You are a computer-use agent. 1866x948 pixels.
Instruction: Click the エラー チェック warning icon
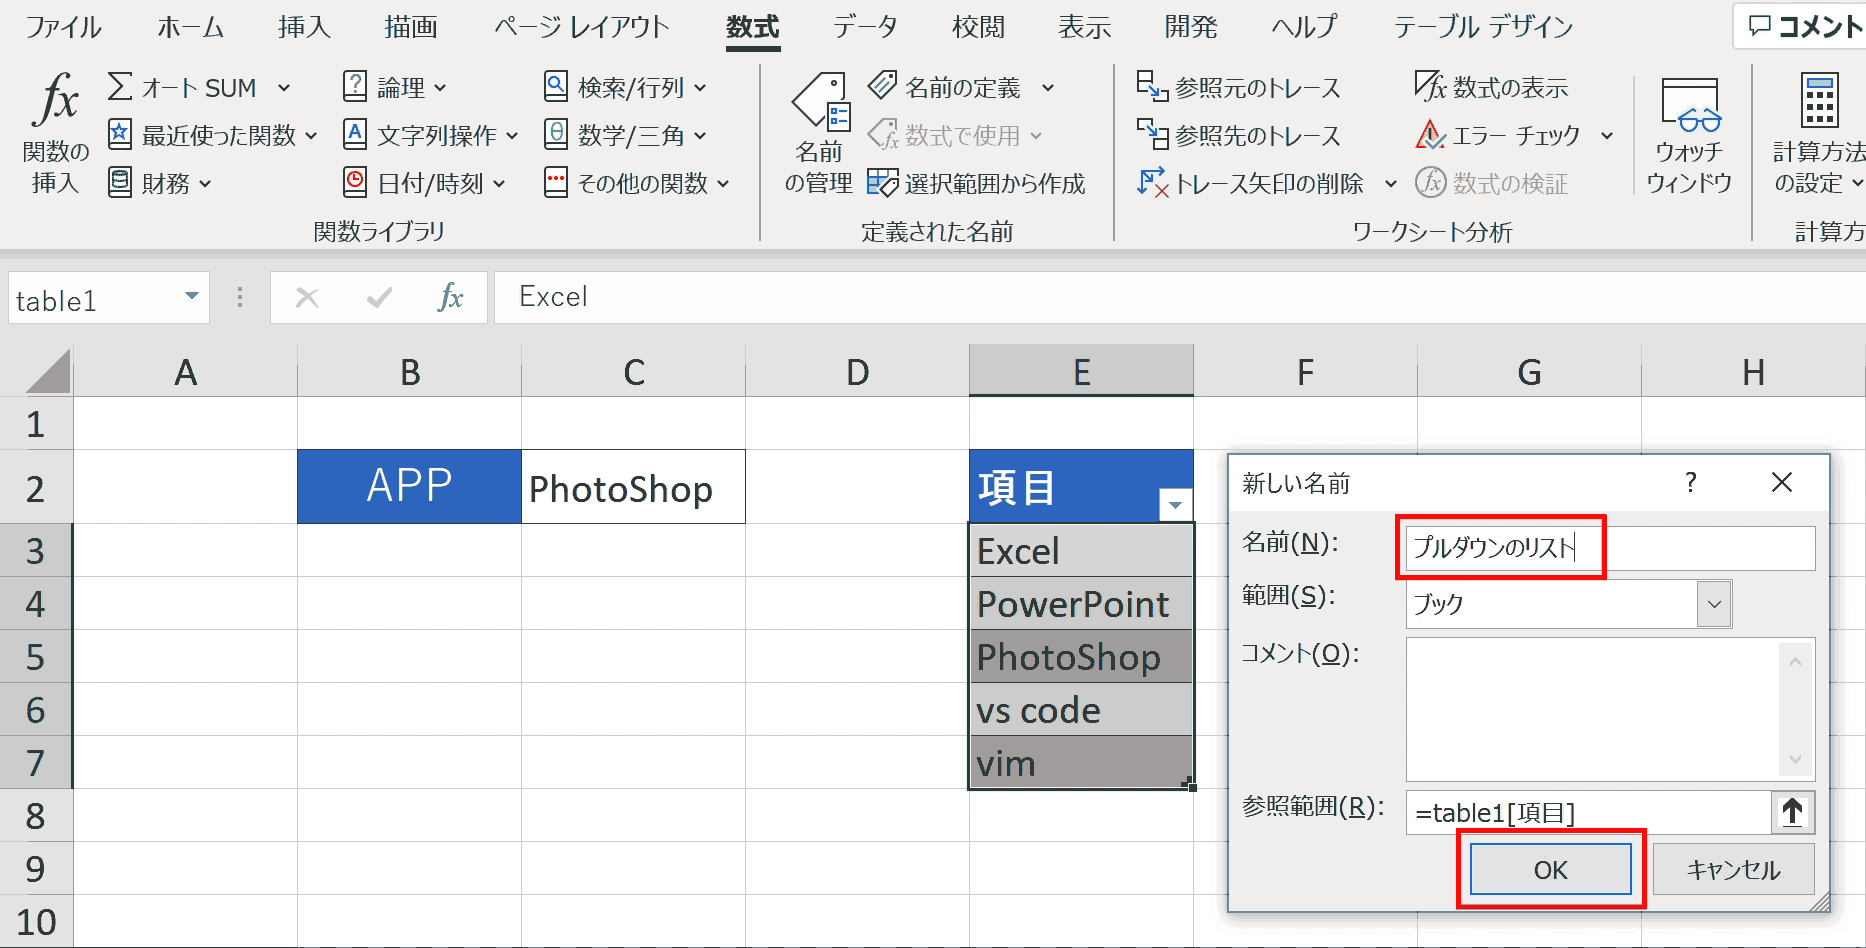[x=1430, y=134]
